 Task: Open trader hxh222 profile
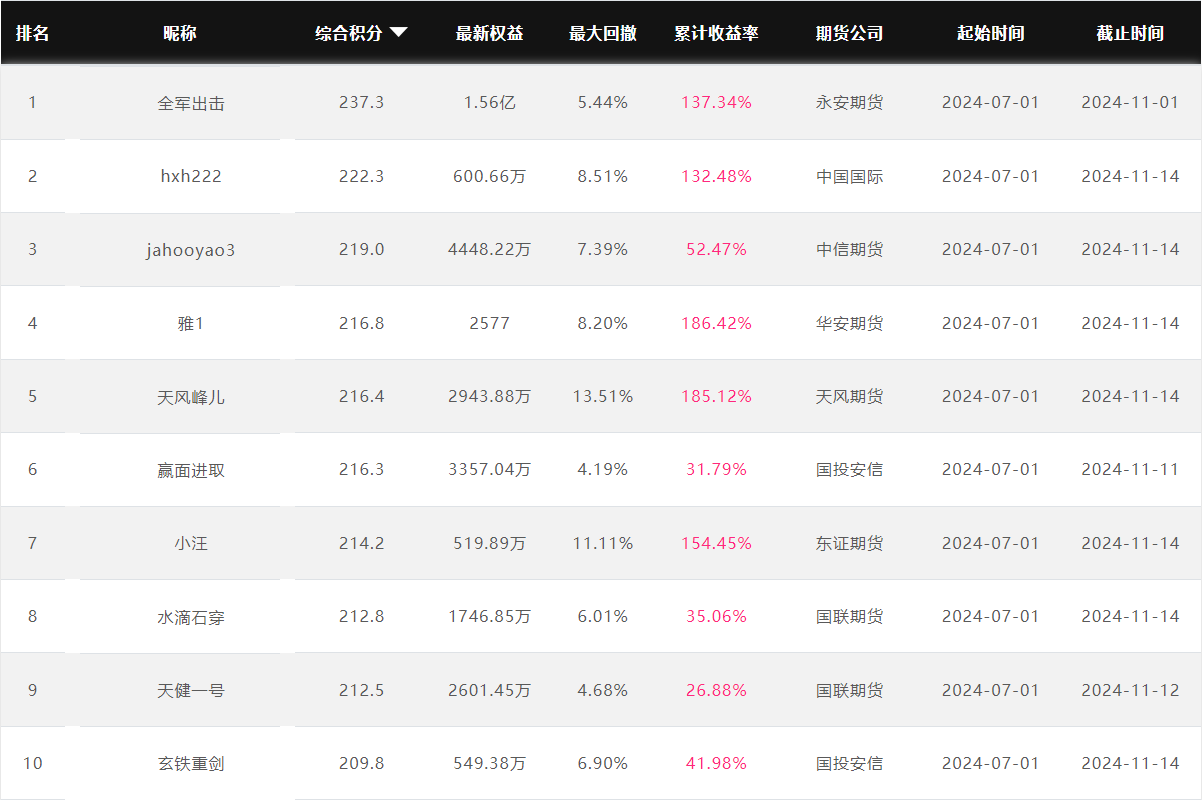(x=191, y=176)
